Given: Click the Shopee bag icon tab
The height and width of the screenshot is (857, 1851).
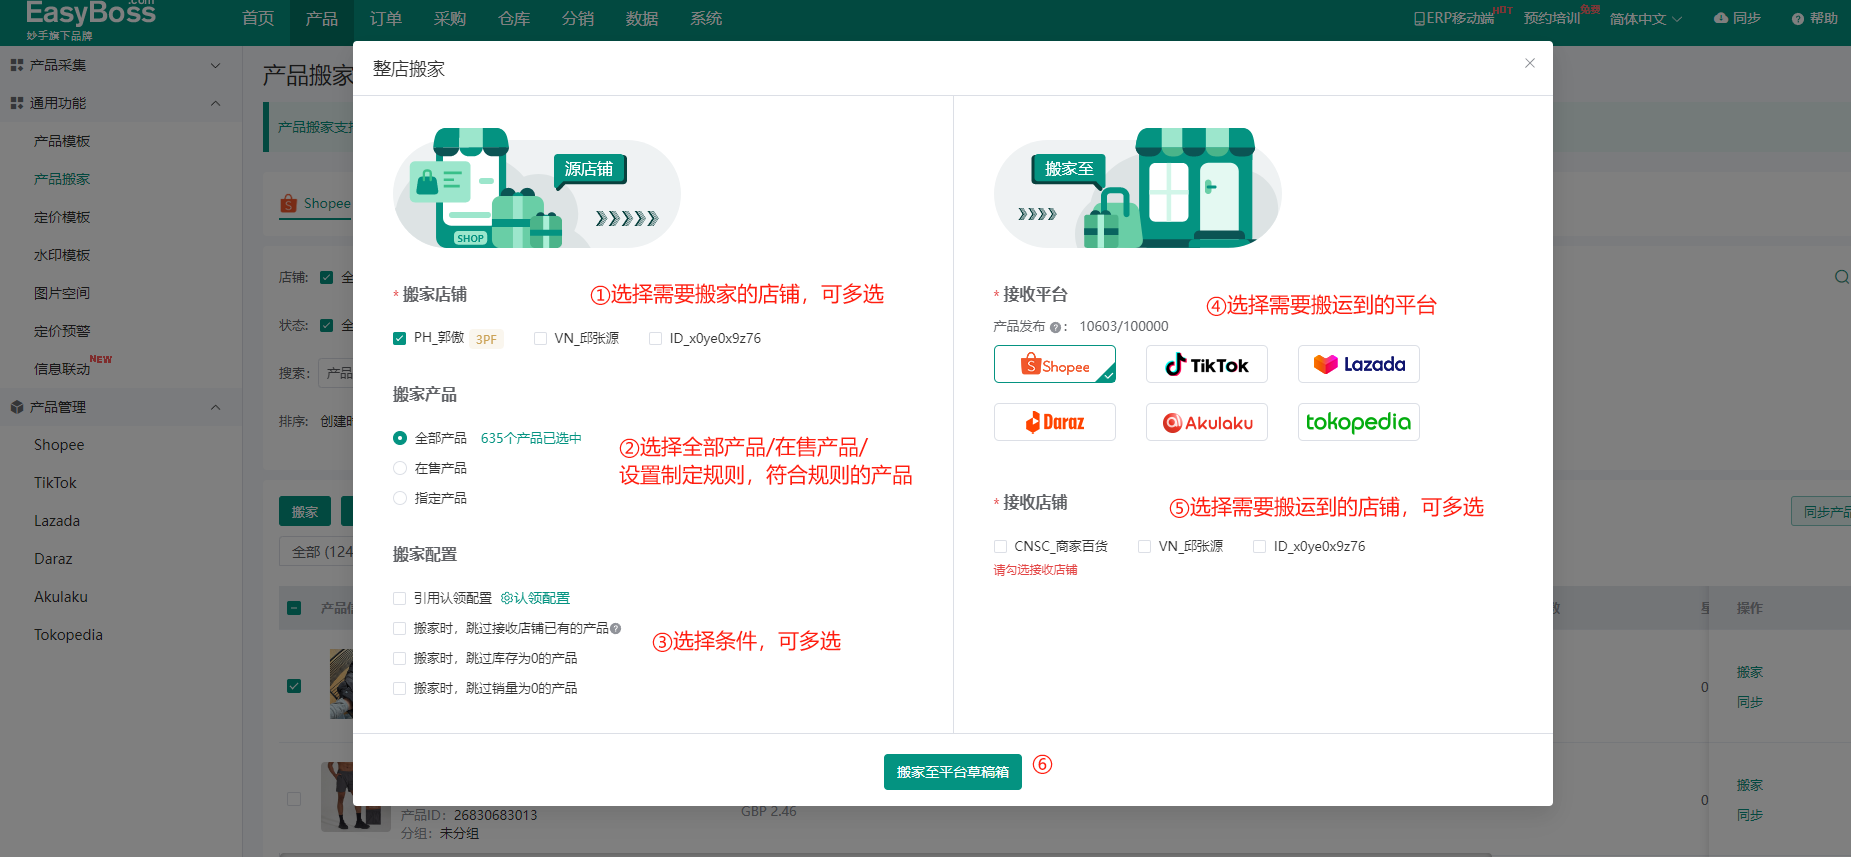Looking at the screenshot, I should 289,203.
